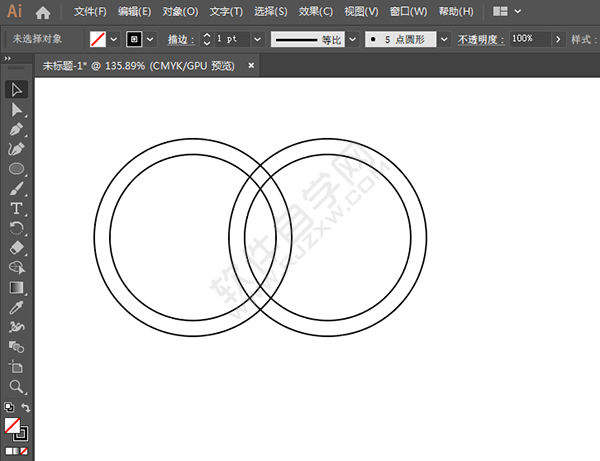
Task: Select the Pen tool
Action: 16,129
